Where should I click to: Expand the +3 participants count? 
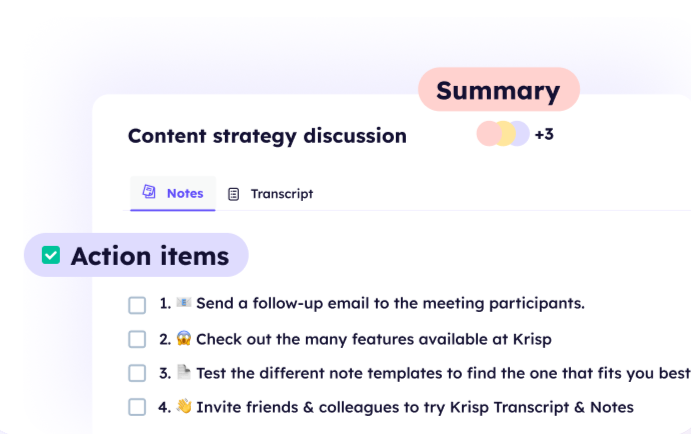[x=544, y=134]
